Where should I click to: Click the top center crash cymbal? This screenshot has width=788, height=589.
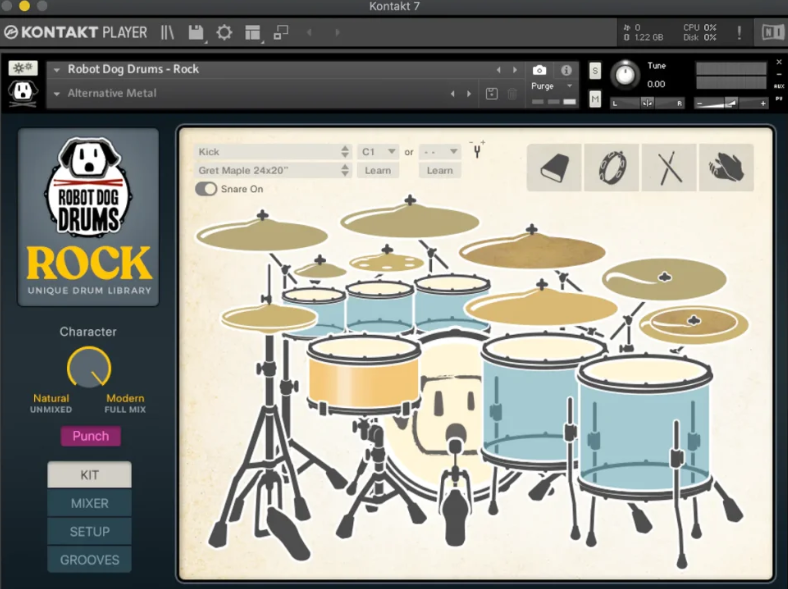(x=410, y=220)
